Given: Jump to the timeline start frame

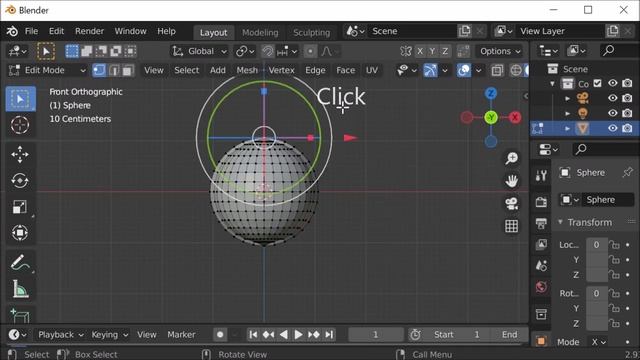Looking at the screenshot, I should (253, 335).
